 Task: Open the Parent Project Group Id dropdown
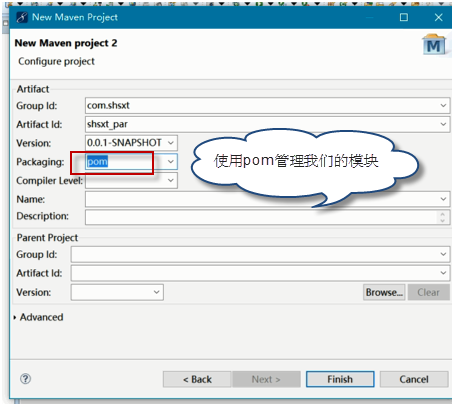pos(443,254)
